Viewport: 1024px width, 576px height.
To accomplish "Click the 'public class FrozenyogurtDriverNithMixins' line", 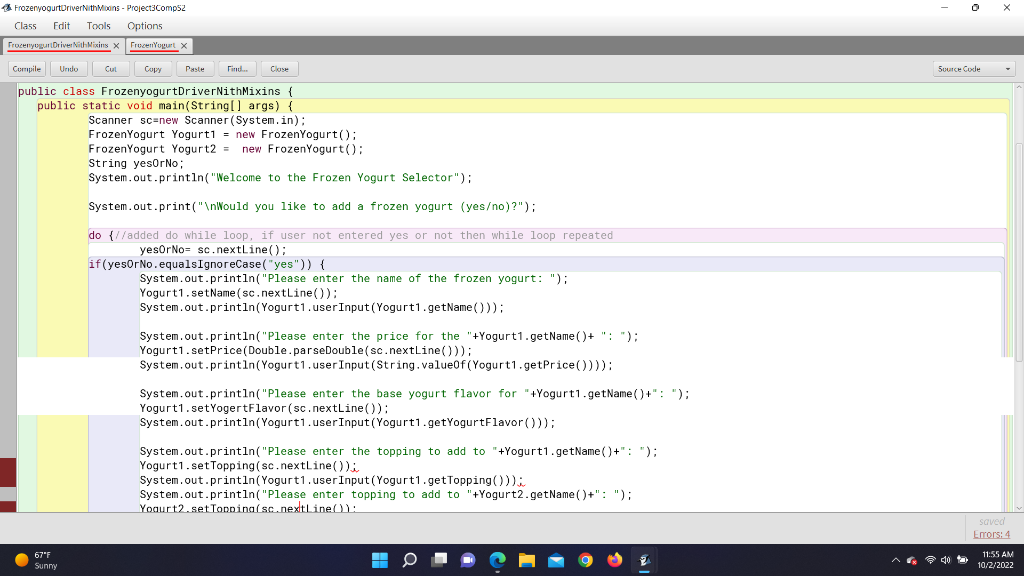I will pyautogui.click(x=155, y=91).
